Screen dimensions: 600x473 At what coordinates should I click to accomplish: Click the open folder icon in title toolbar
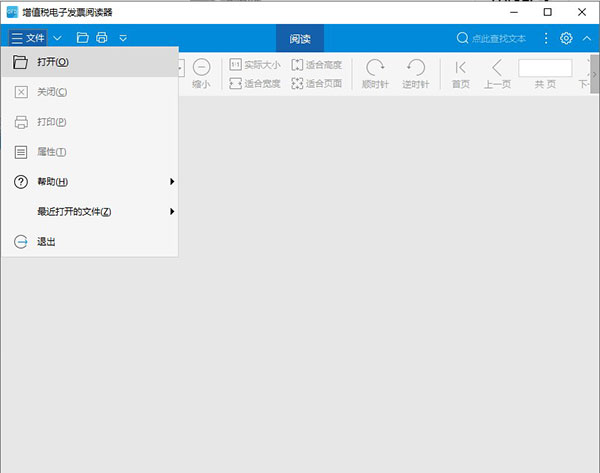tap(83, 38)
